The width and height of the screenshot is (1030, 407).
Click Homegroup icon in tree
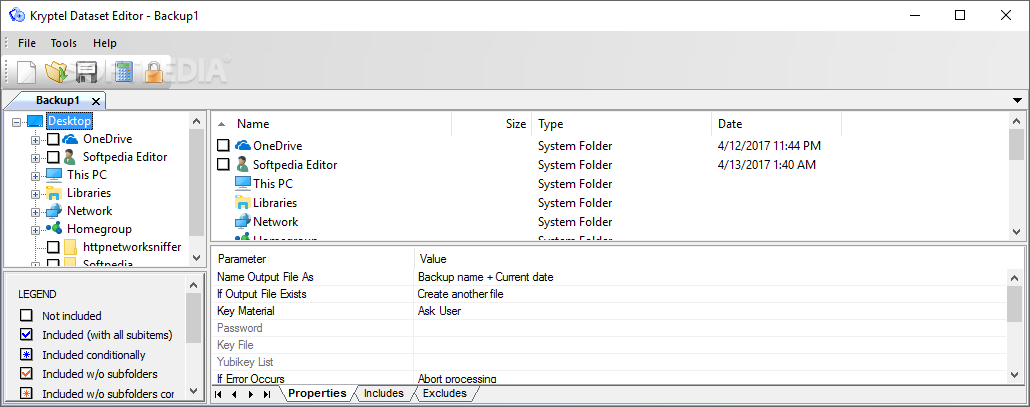54,229
